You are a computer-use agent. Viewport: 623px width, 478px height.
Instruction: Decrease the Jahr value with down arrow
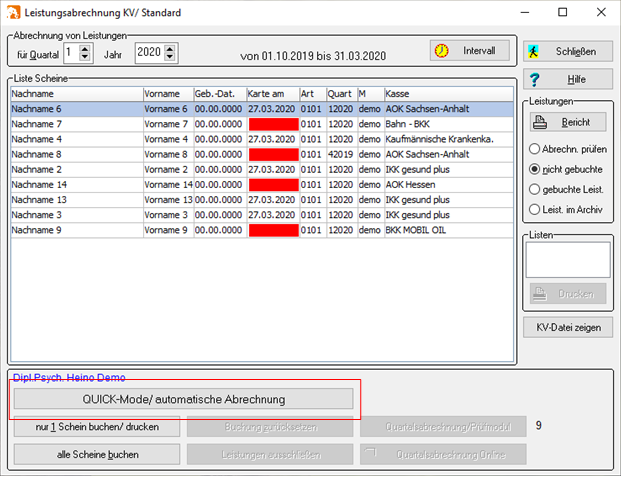coord(170,57)
